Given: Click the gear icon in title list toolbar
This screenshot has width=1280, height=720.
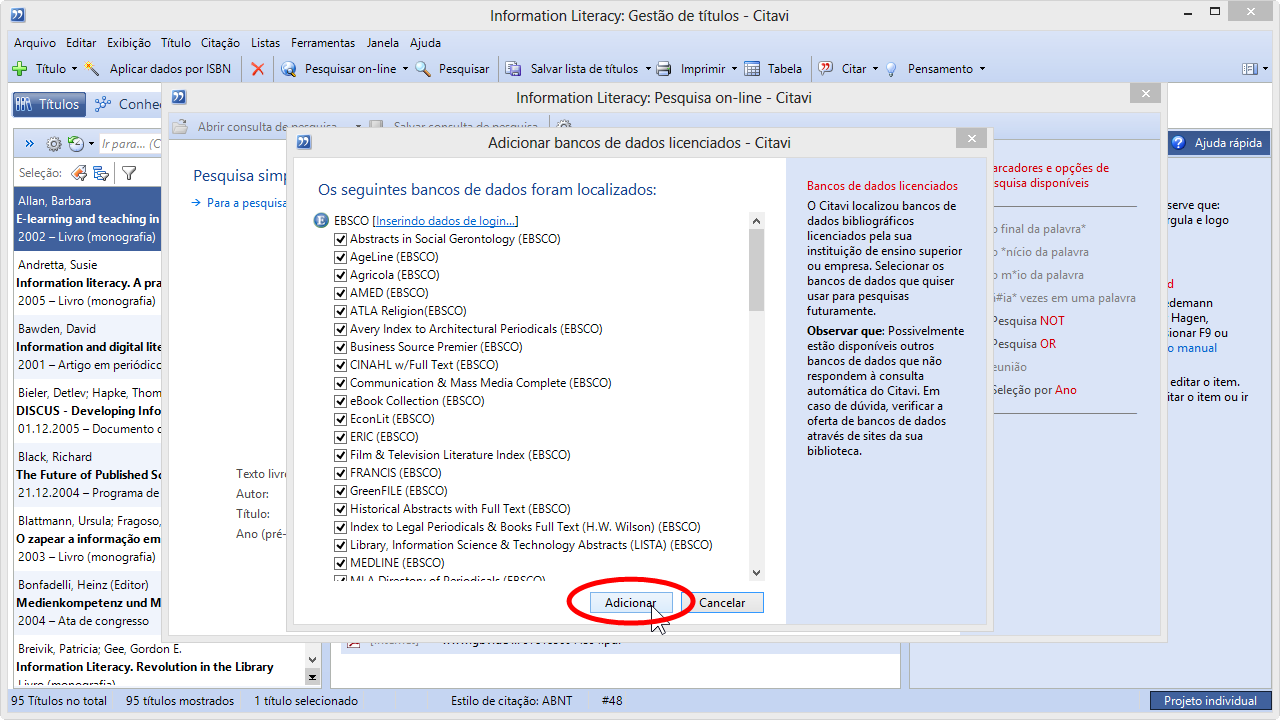Looking at the screenshot, I should (x=54, y=144).
